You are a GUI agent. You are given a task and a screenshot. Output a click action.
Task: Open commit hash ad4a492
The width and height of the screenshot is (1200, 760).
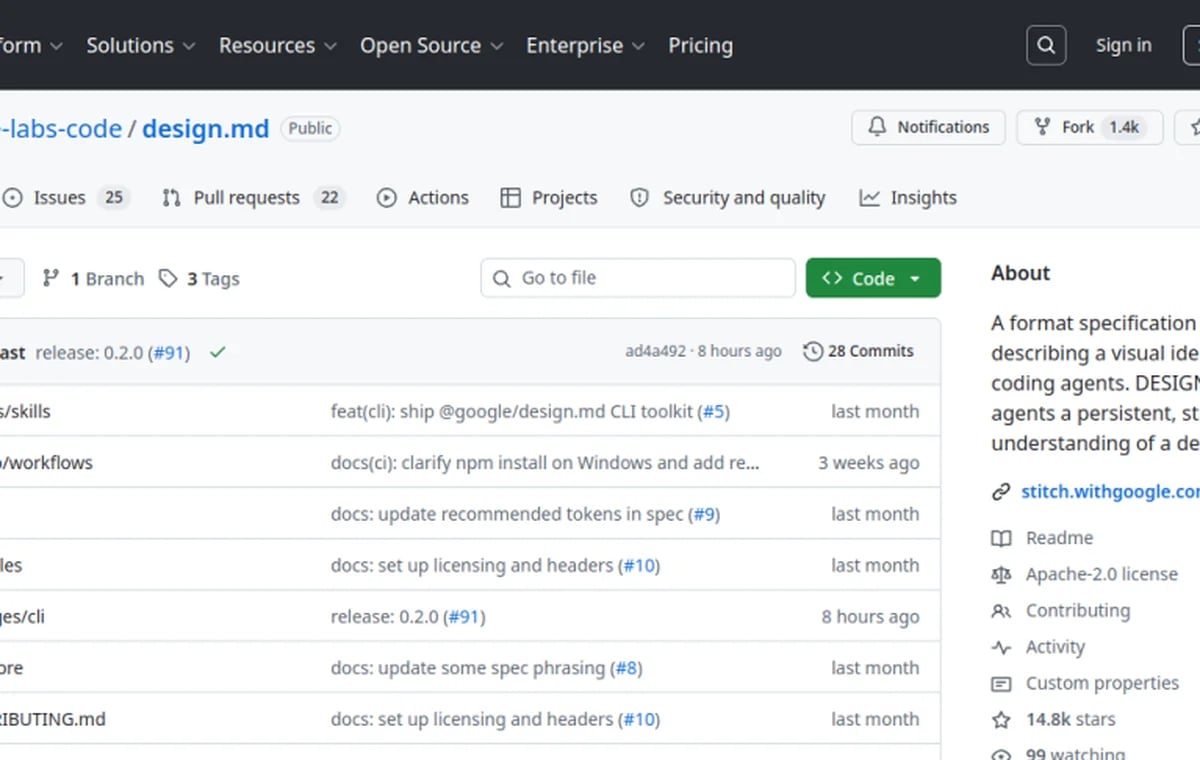point(656,351)
